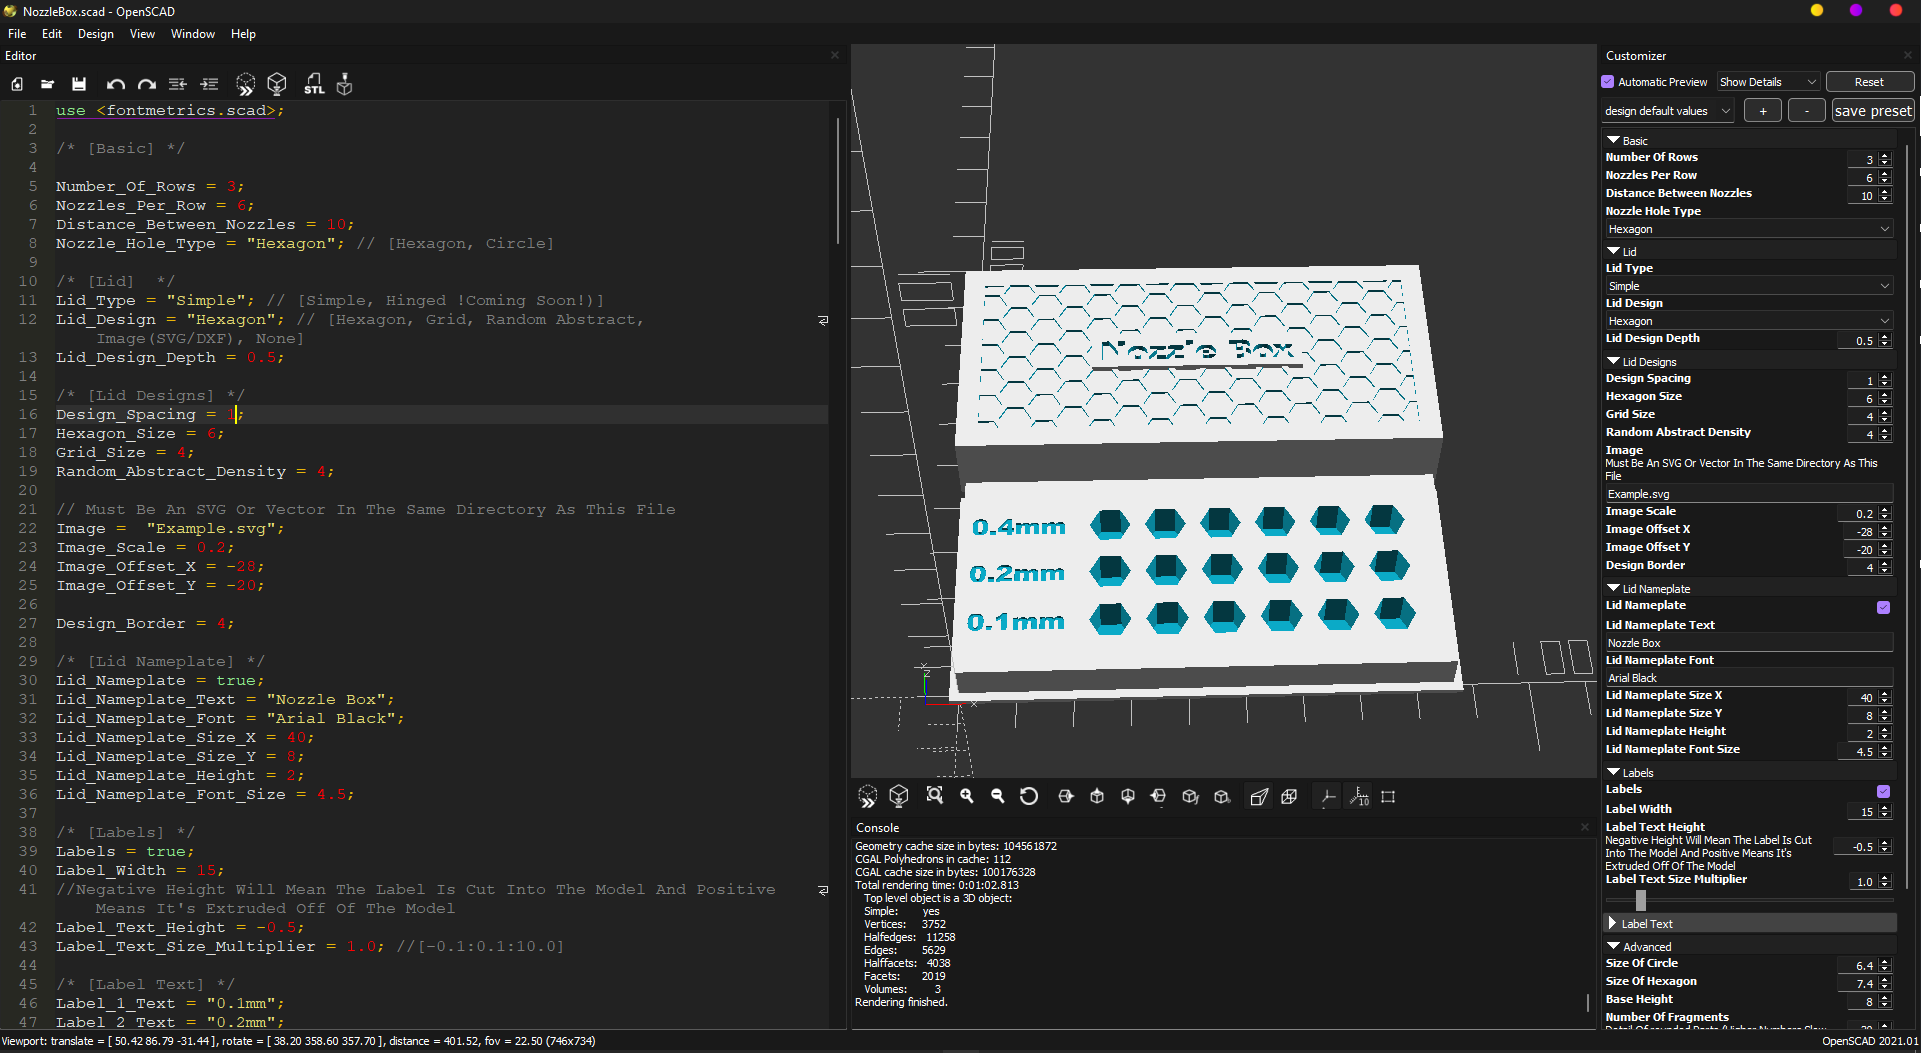The image size is (1921, 1053).
Task: Uncheck the Lid Nameplate checkbox
Action: click(1883, 607)
